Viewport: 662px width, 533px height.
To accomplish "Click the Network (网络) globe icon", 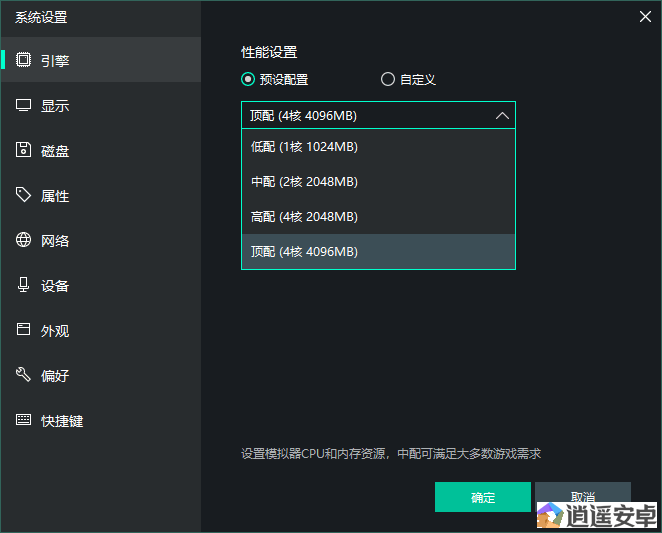I will [x=24, y=240].
